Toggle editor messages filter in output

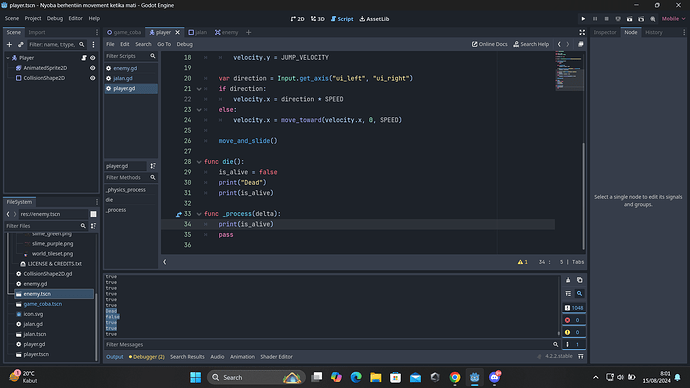(x=574, y=344)
